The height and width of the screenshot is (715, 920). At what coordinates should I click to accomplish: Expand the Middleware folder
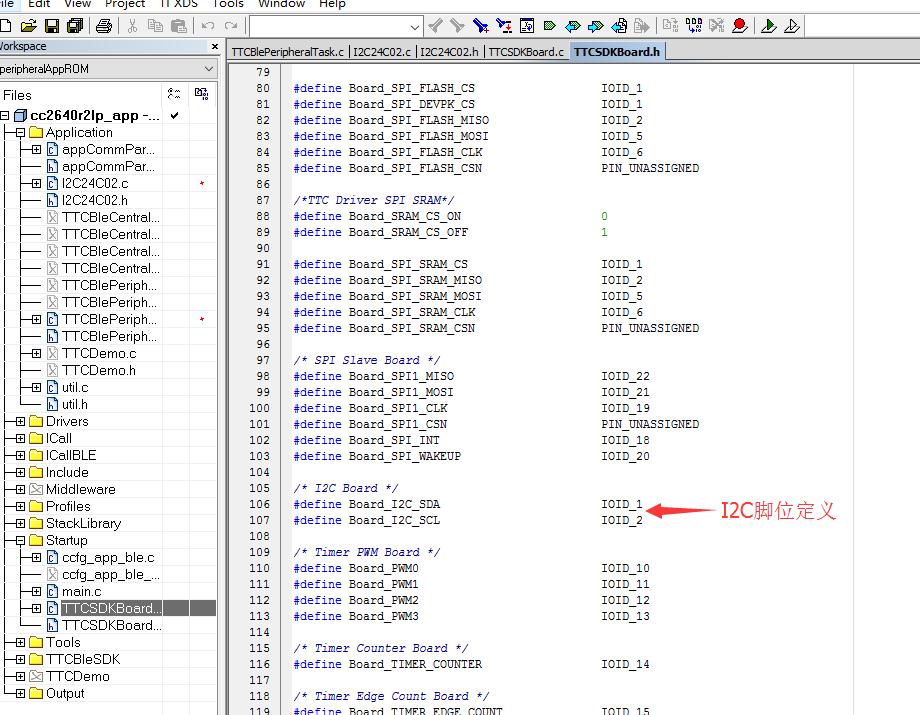click(21, 490)
